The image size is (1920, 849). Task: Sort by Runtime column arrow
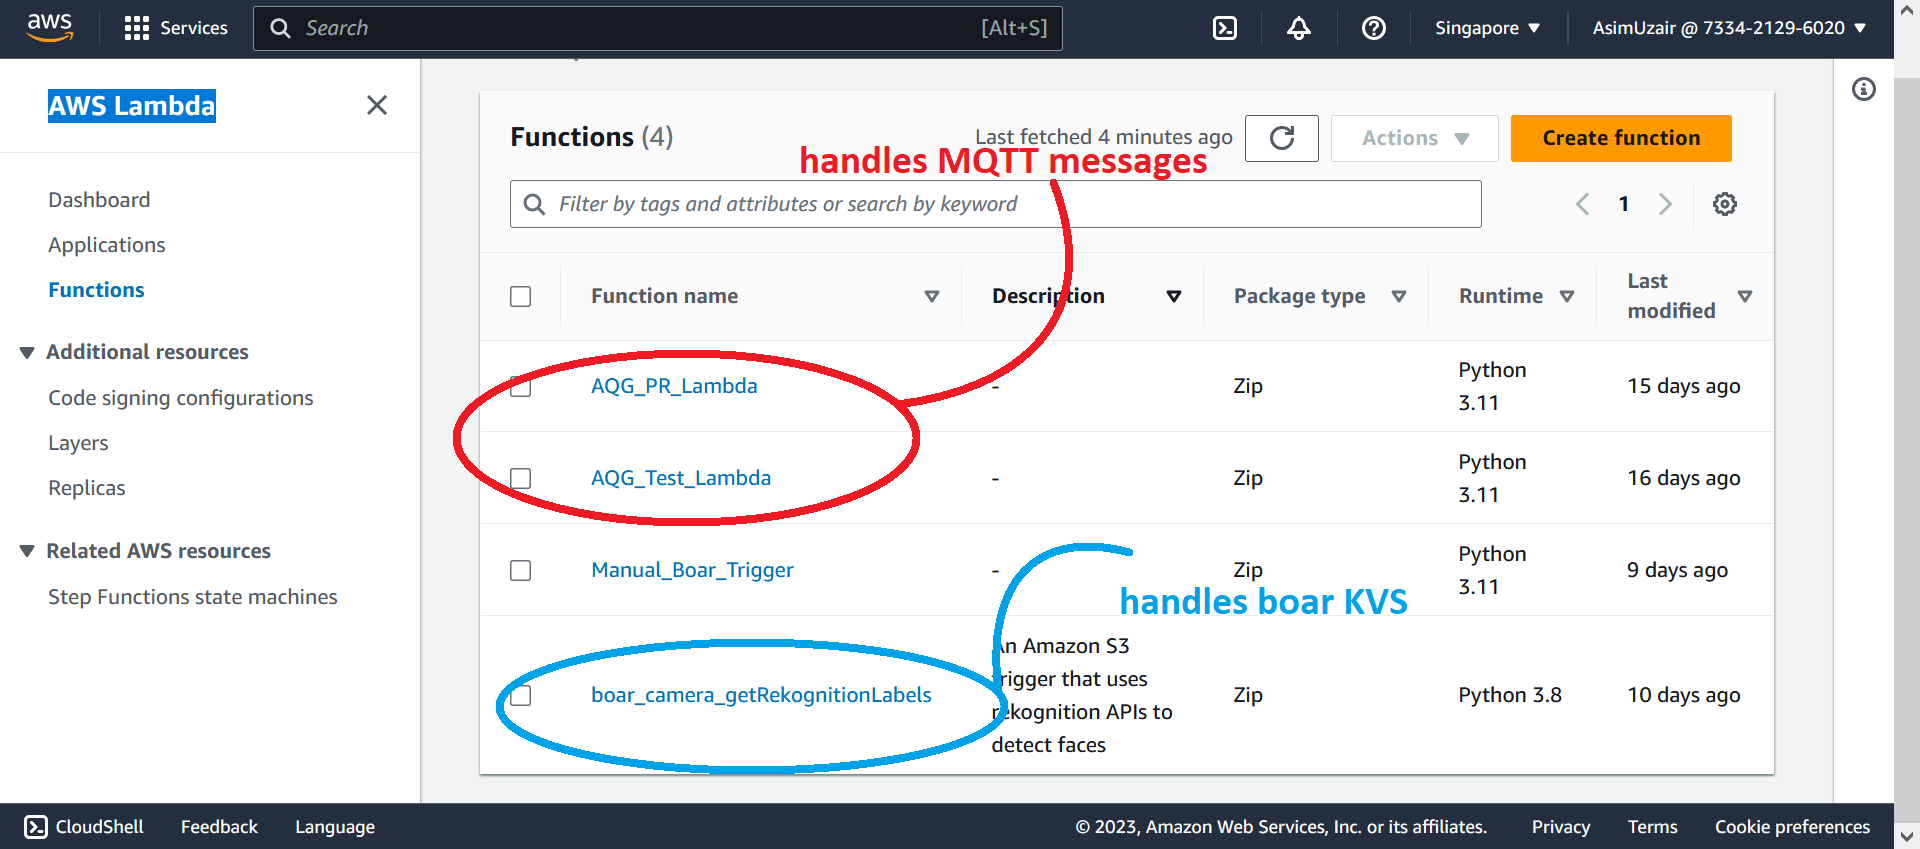pos(1567,296)
